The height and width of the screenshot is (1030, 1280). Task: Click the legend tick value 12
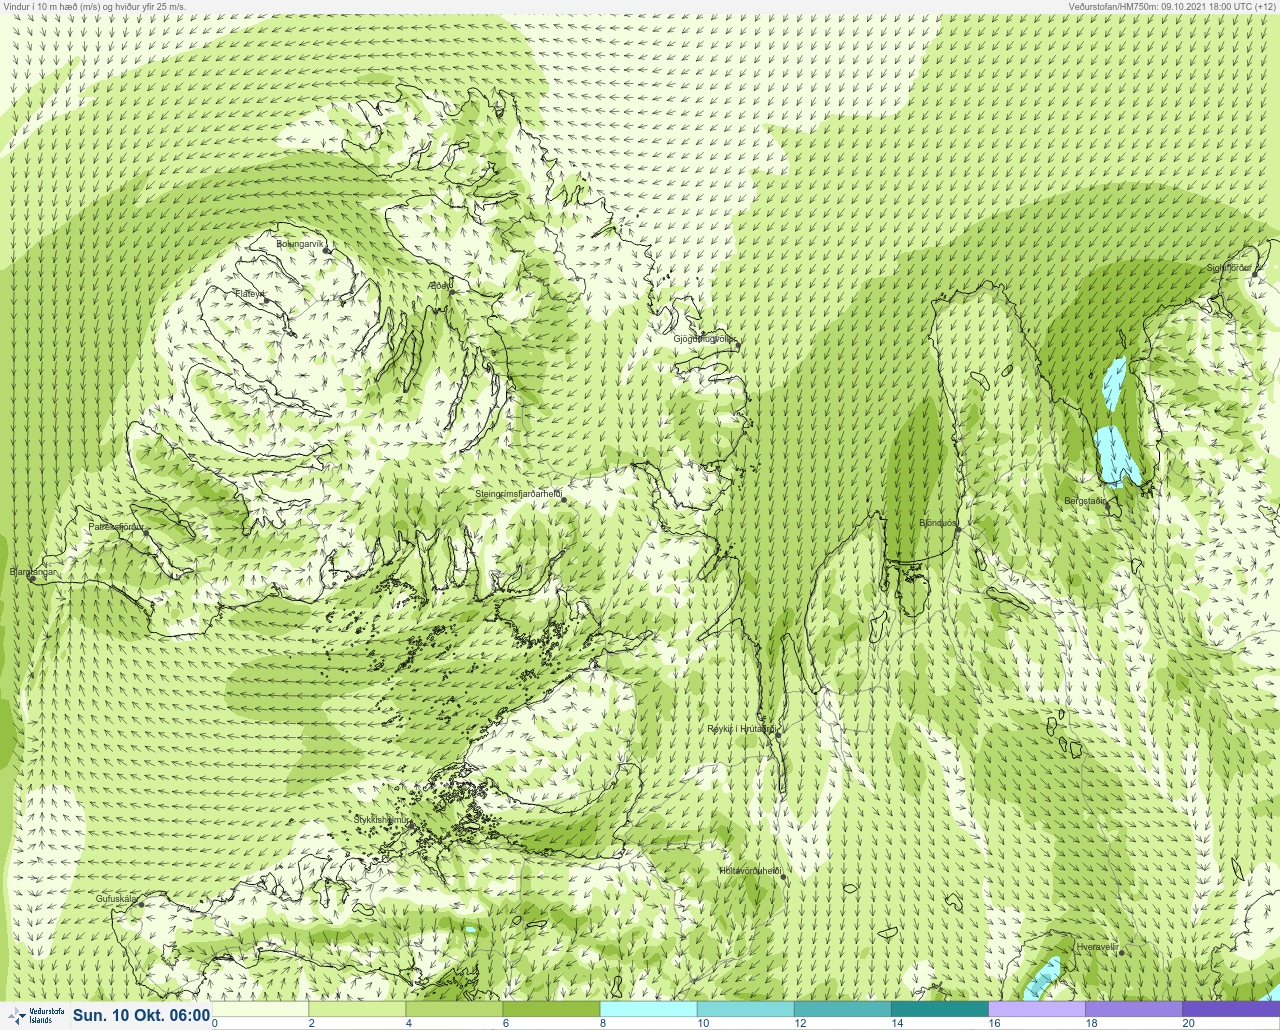pyautogui.click(x=800, y=1023)
